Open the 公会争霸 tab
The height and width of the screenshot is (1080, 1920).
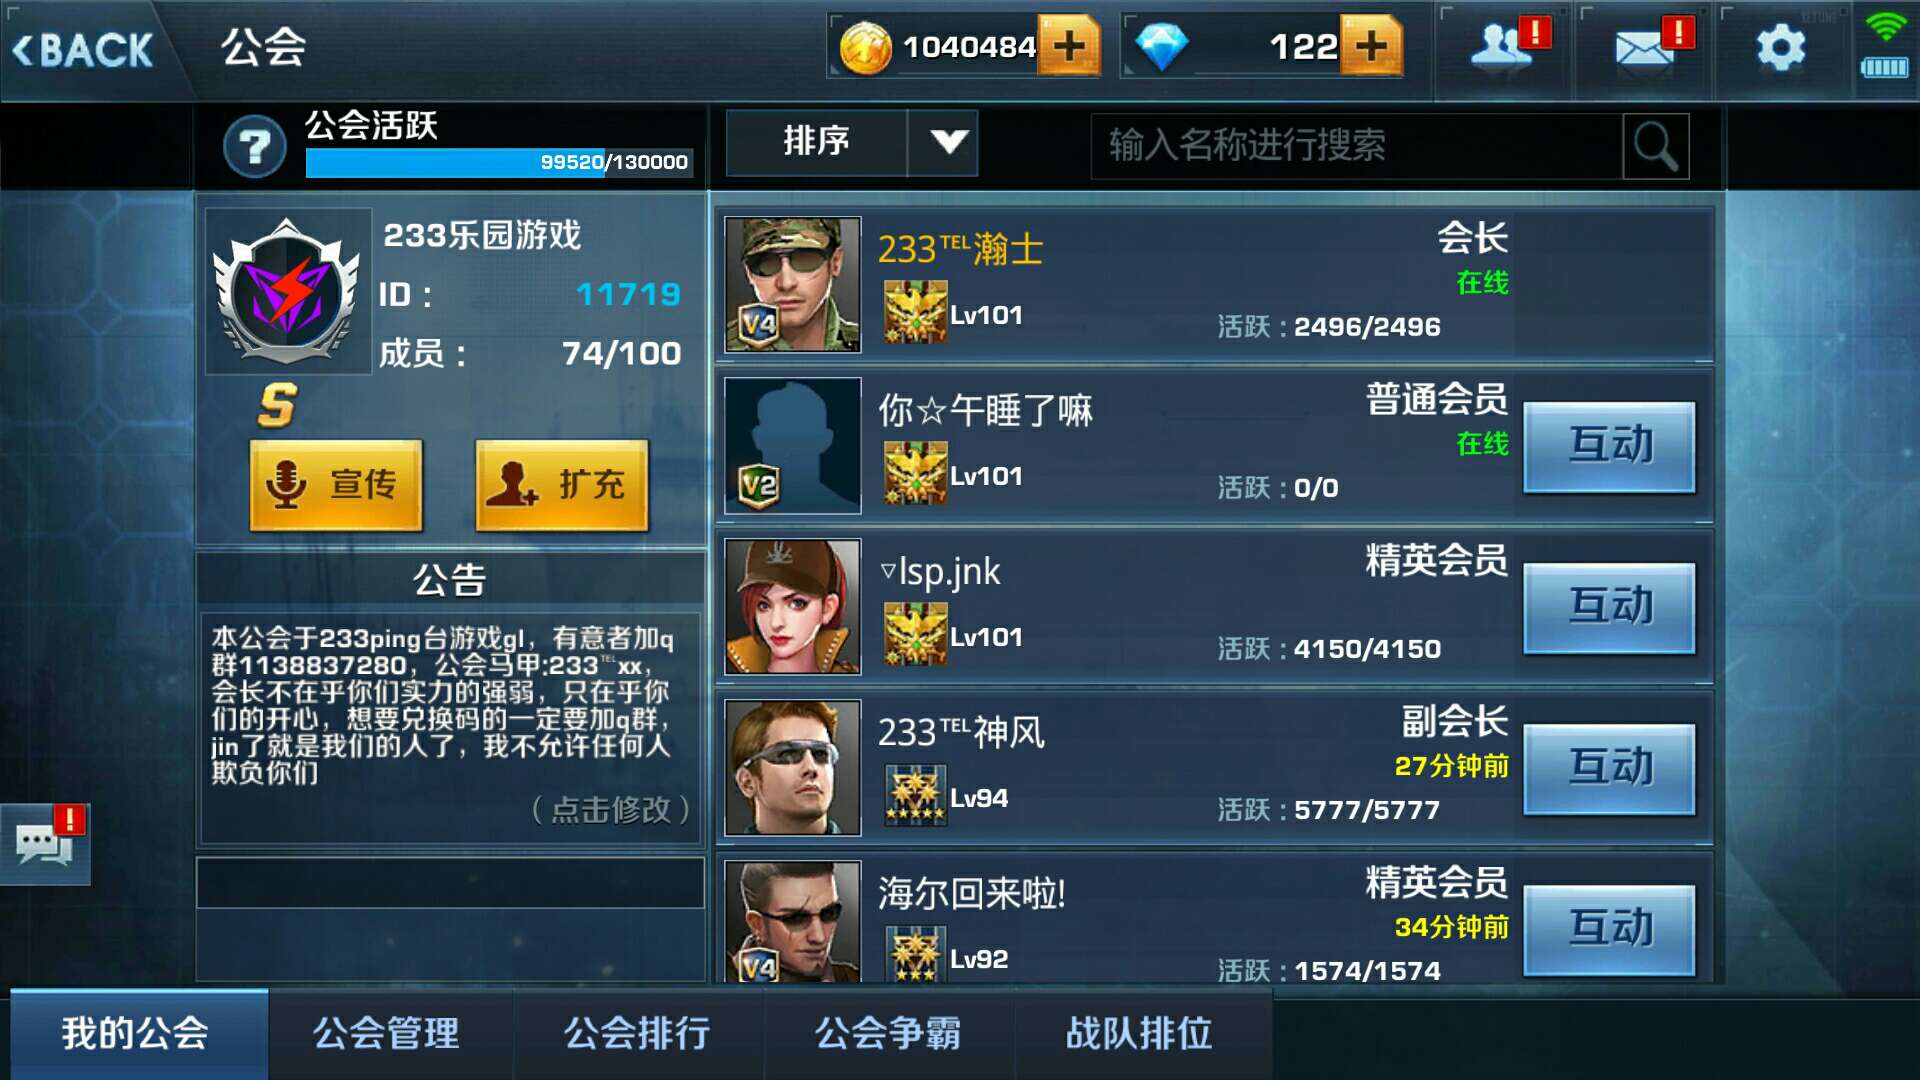click(x=888, y=1034)
